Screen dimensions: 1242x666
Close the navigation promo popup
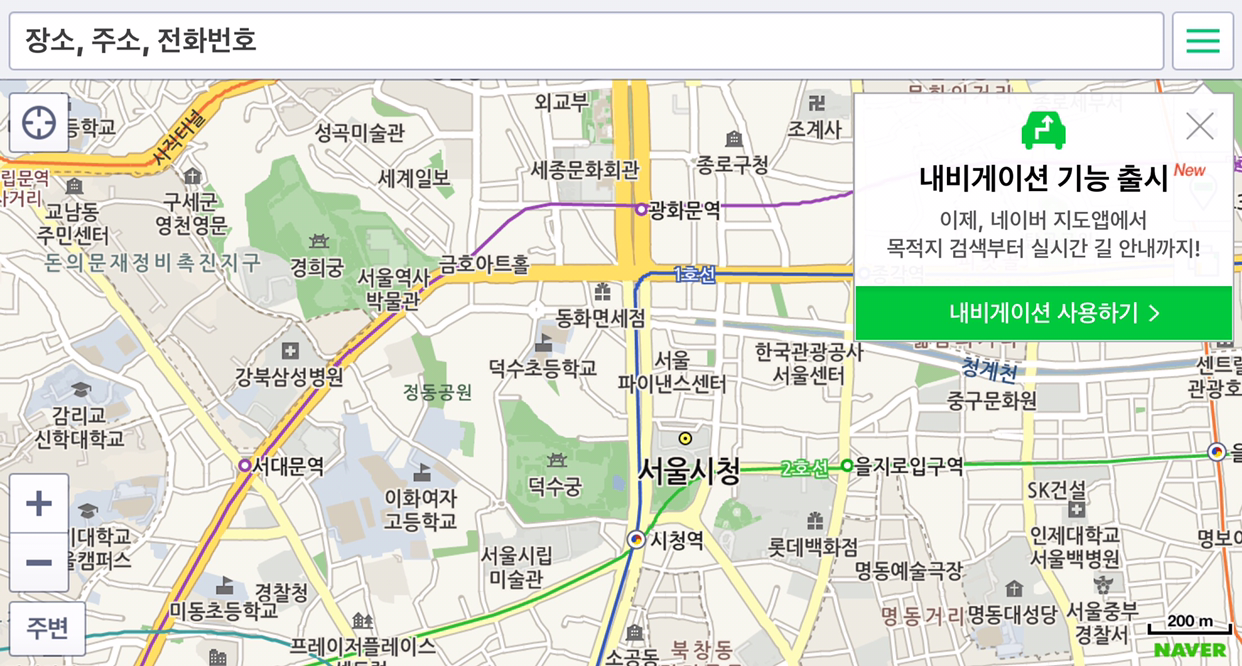[1199, 127]
